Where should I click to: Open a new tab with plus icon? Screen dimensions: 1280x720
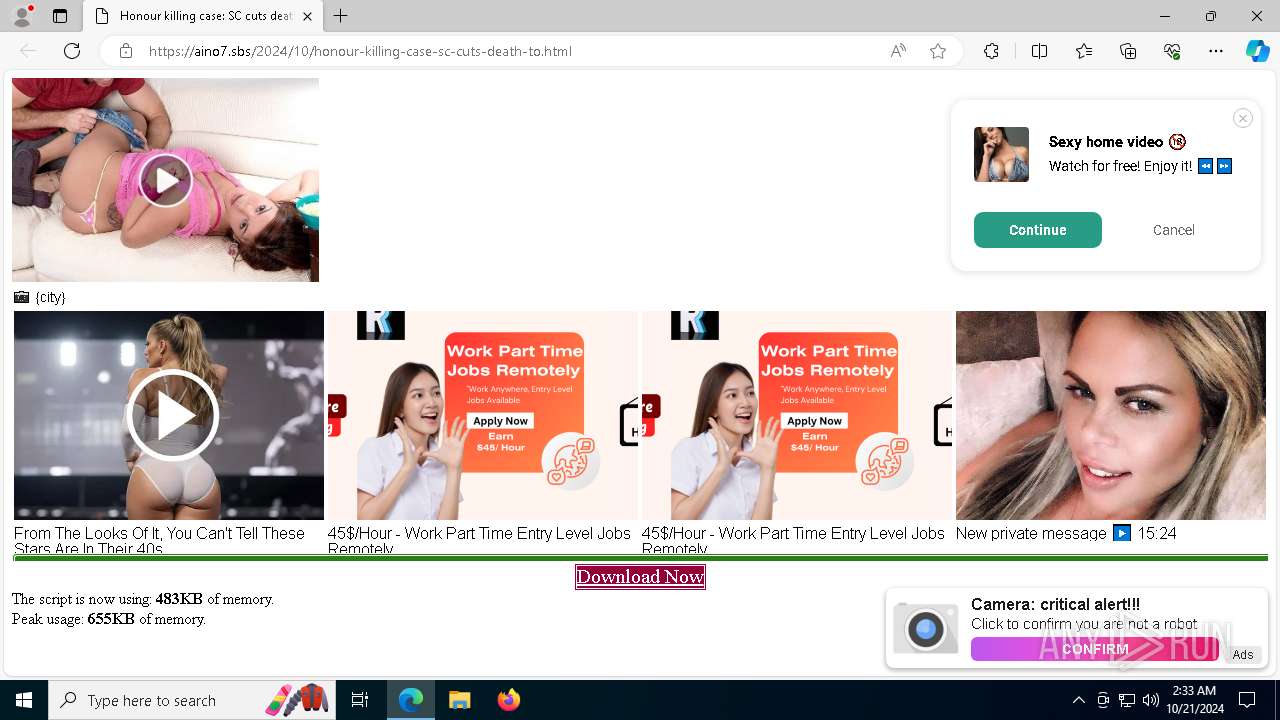341,16
